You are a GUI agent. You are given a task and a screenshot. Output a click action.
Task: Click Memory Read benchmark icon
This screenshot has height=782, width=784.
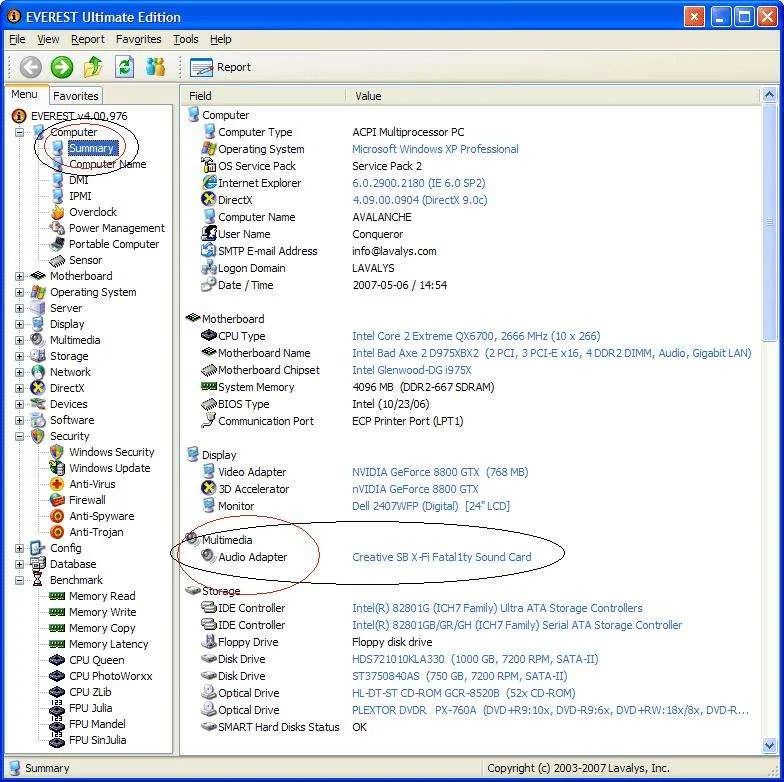click(57, 596)
